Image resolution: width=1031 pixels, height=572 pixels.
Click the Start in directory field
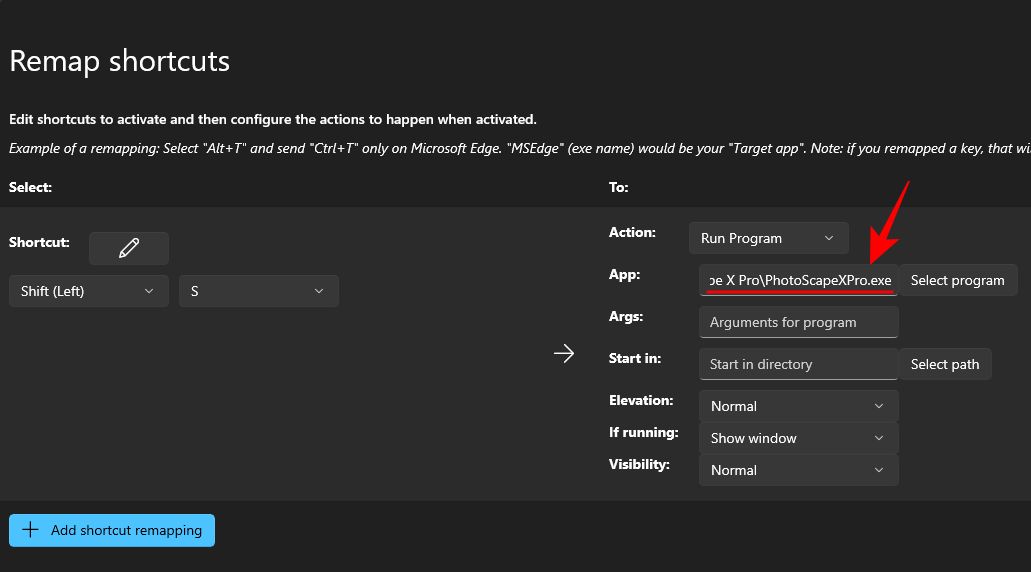798,364
